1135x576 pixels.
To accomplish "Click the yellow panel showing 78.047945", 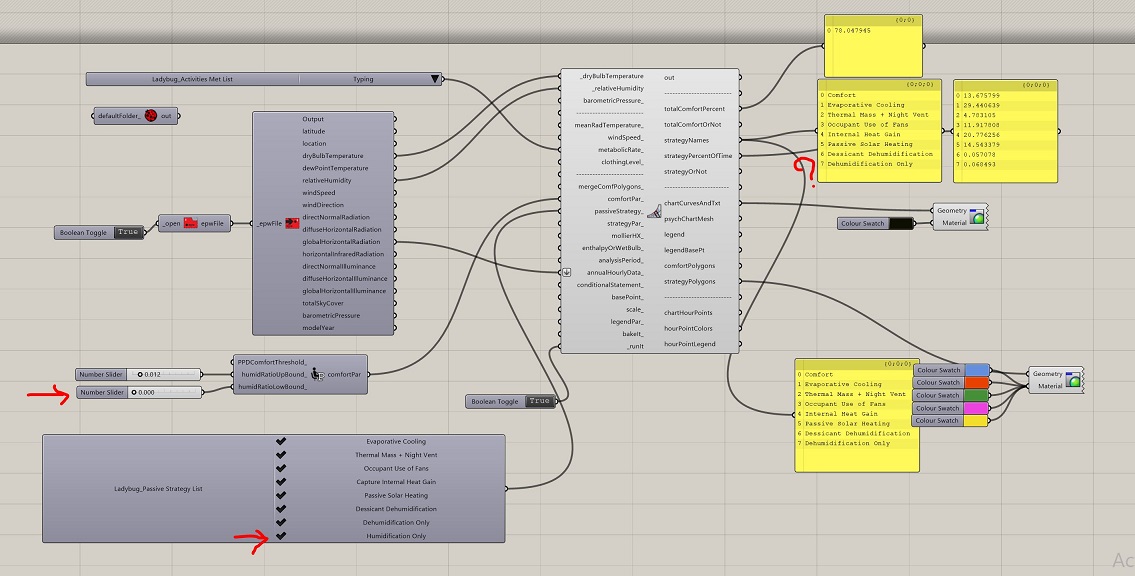I will [874, 46].
